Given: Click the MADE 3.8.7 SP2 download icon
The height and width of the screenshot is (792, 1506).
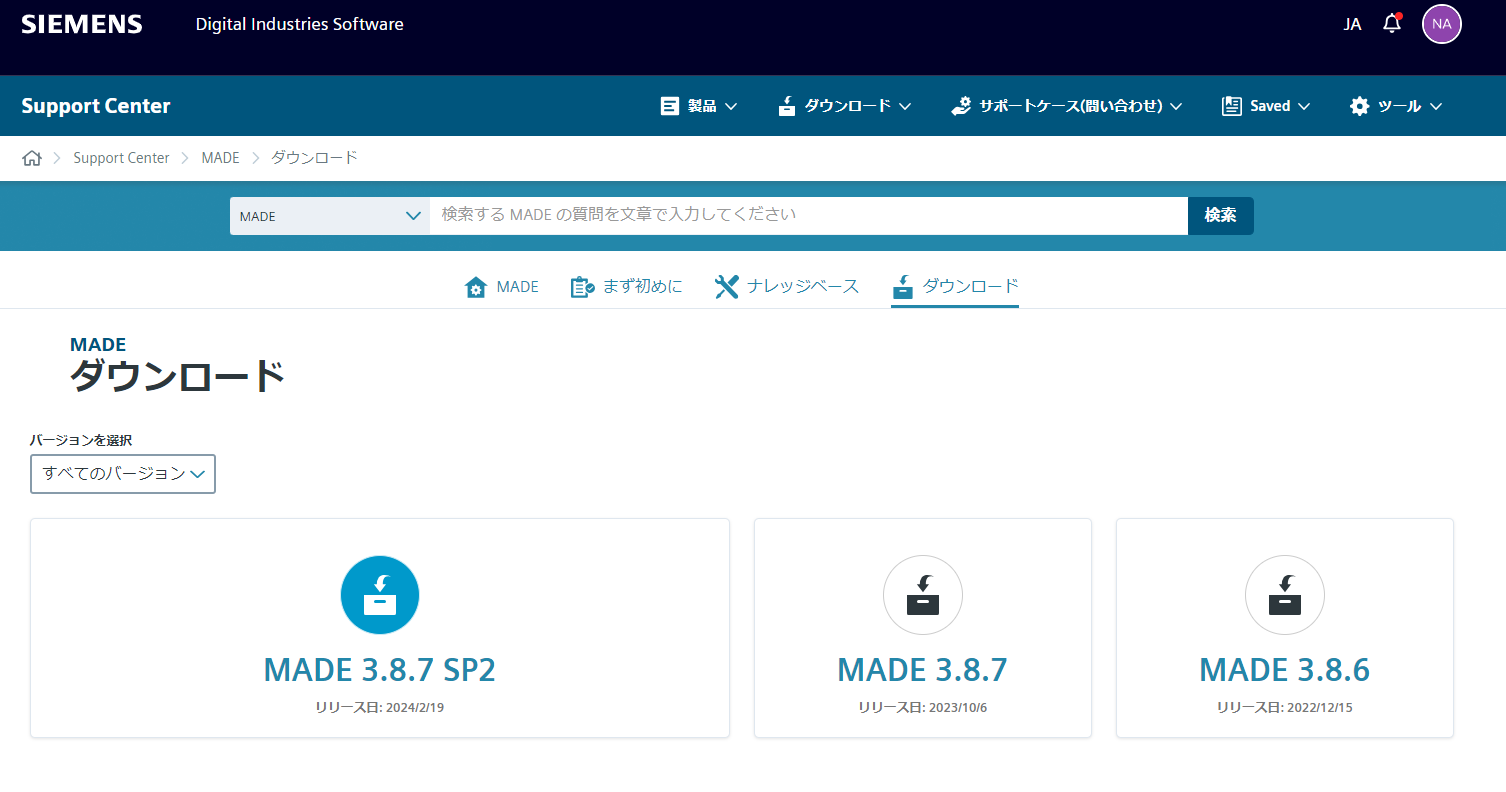Looking at the screenshot, I should click(x=380, y=595).
